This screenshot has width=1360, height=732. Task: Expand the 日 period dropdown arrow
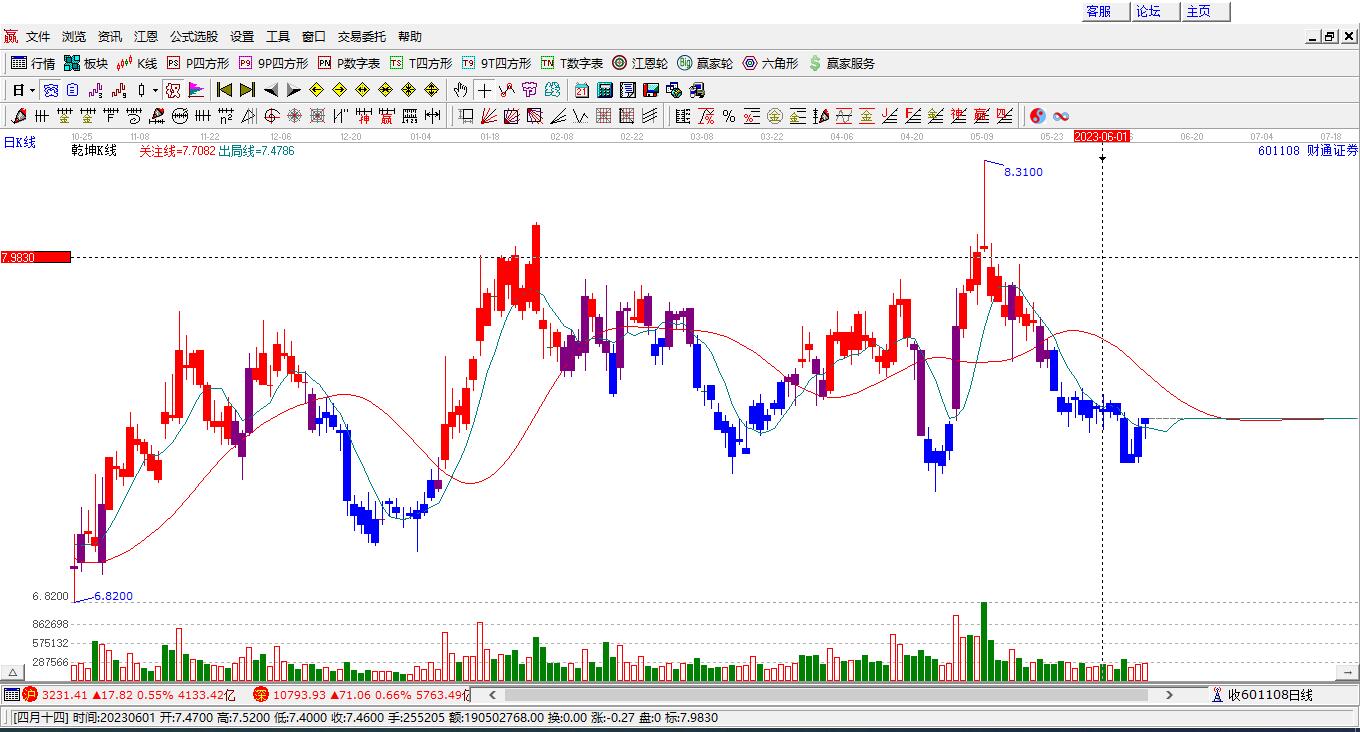[x=32, y=90]
